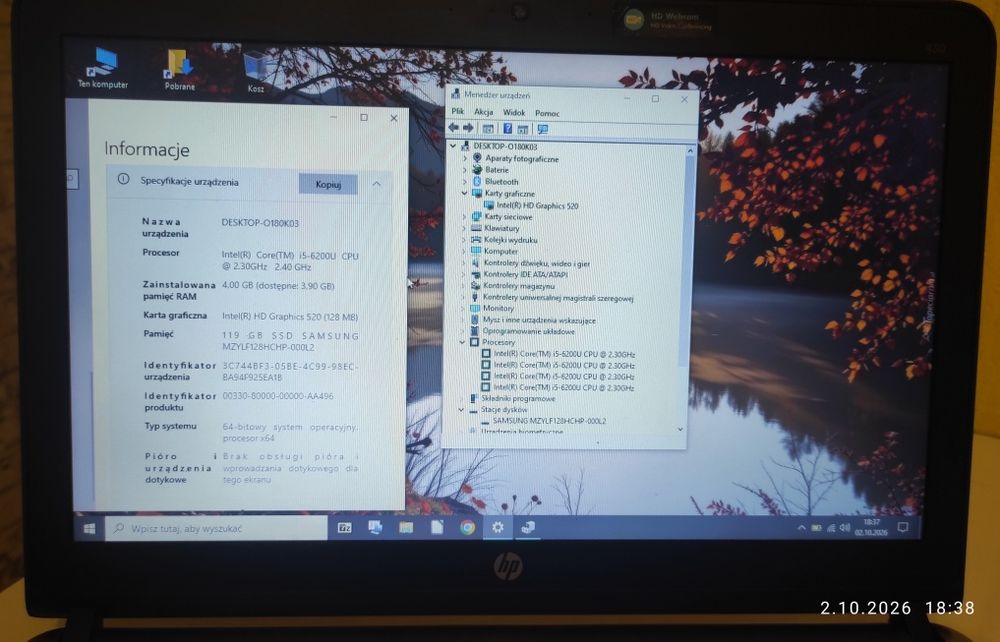Viewport: 1000px width, 642px height.
Task: Click the blue Help question-mark toolbar icon
Action: 507,128
